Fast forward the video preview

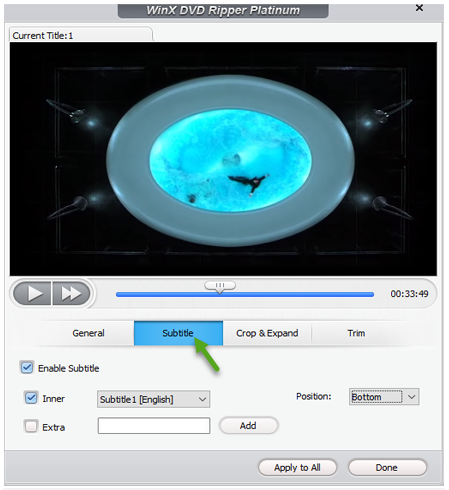pyautogui.click(x=71, y=293)
